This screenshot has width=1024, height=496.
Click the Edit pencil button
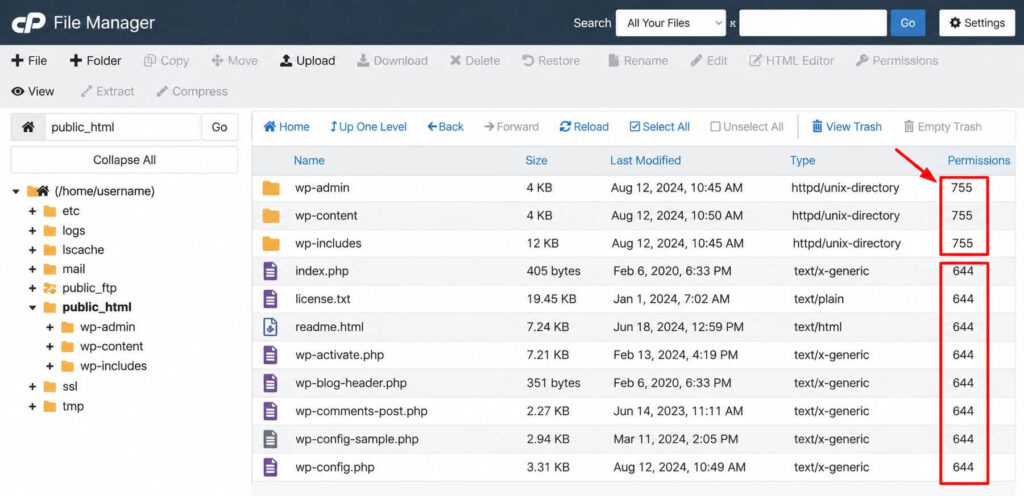click(709, 61)
